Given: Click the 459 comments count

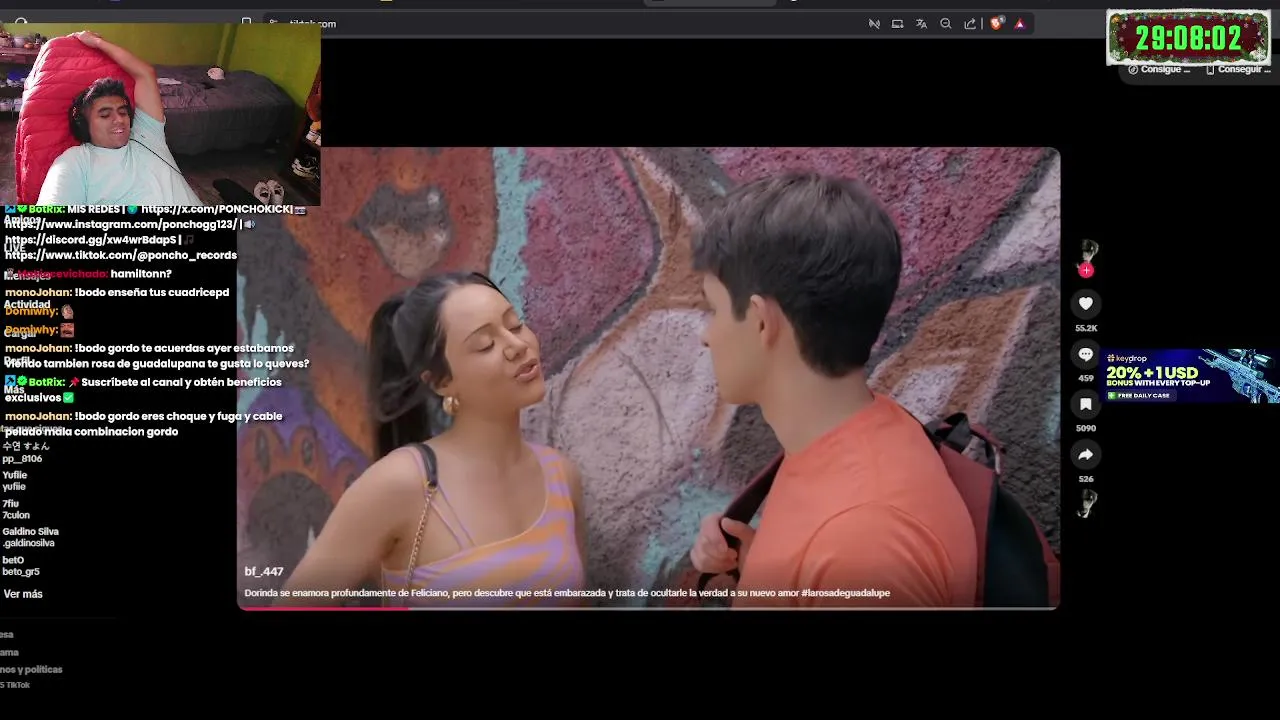Looking at the screenshot, I should pos(1086,378).
